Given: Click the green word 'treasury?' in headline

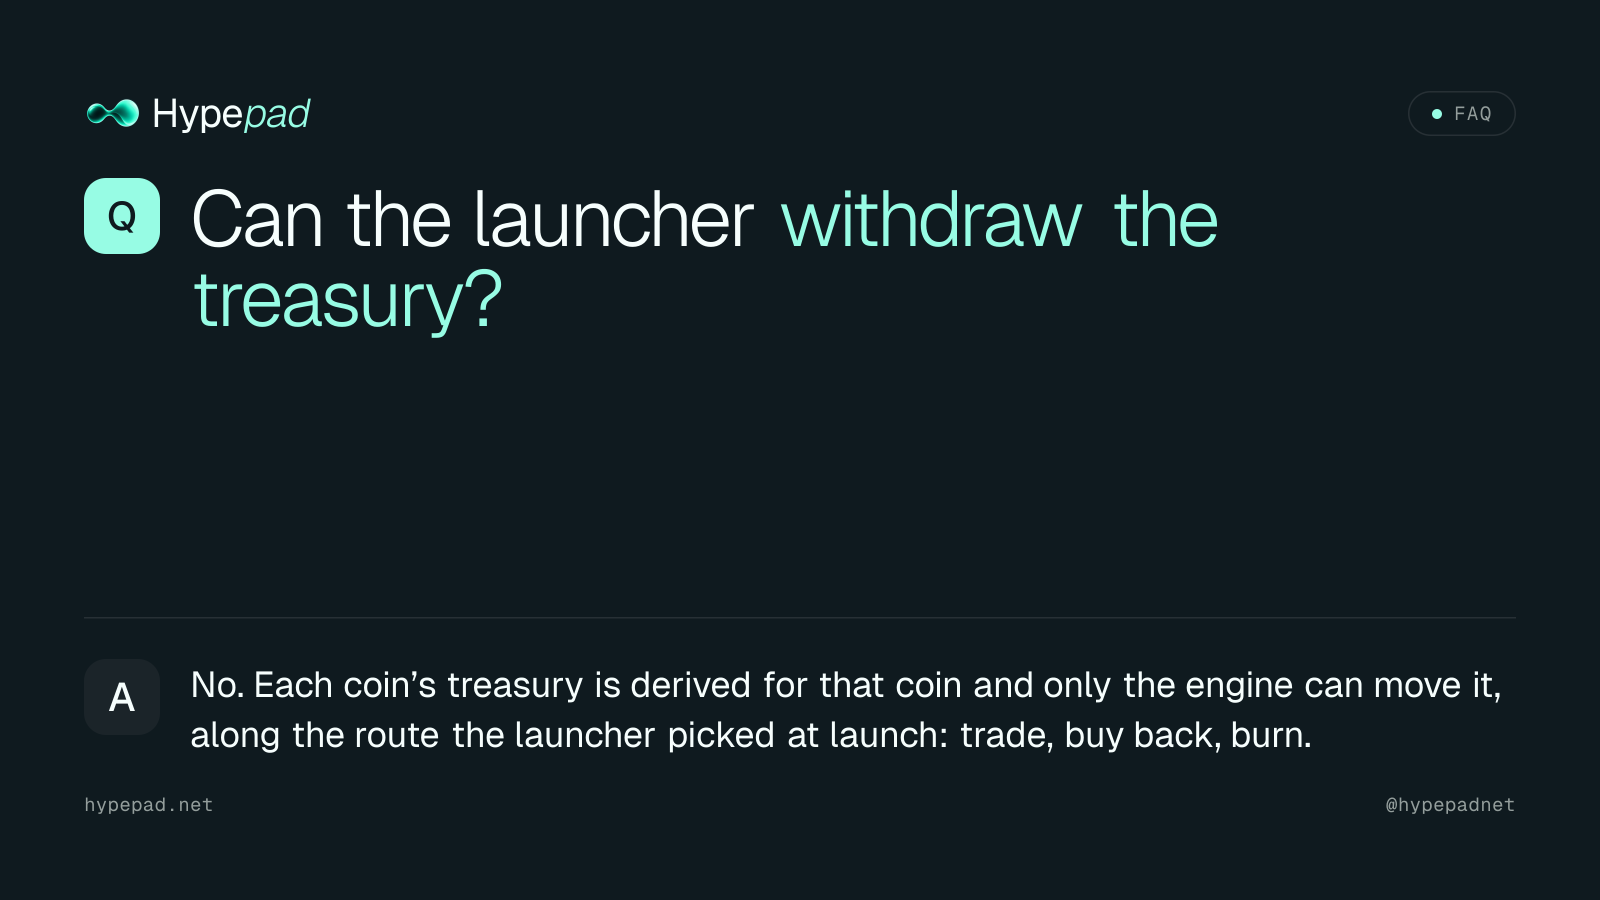Looking at the screenshot, I should click(348, 301).
